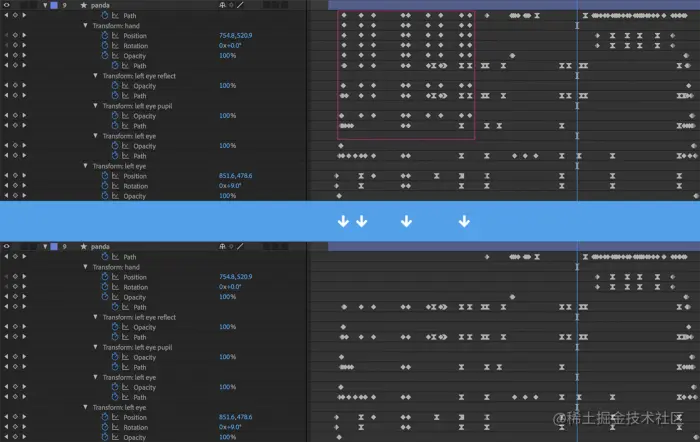Click left eye pupil Opacity graph icon, lower timeline
700x442 pixels.
click(x=125, y=357)
